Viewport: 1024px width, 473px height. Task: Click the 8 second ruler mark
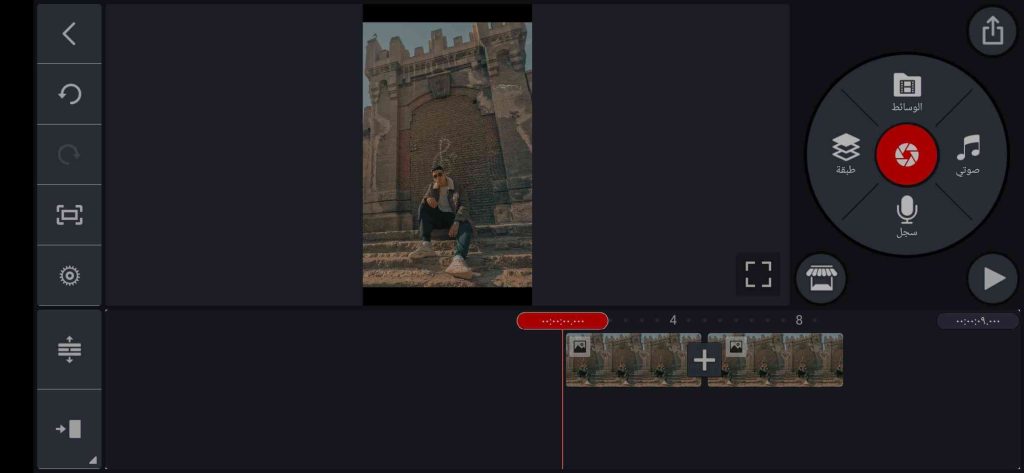pyautogui.click(x=799, y=320)
